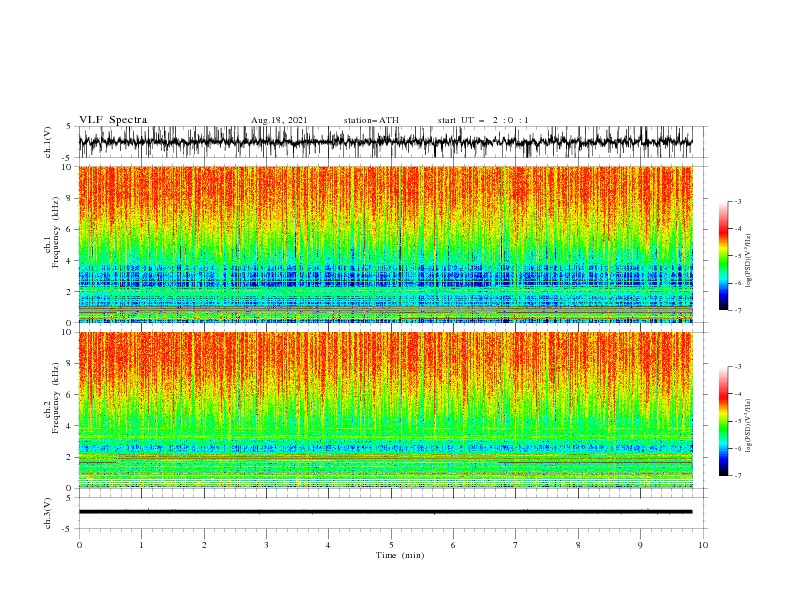This screenshot has height=612, width=792.
Task: Click the "VLF Spectra" plot title
Action: point(113,120)
